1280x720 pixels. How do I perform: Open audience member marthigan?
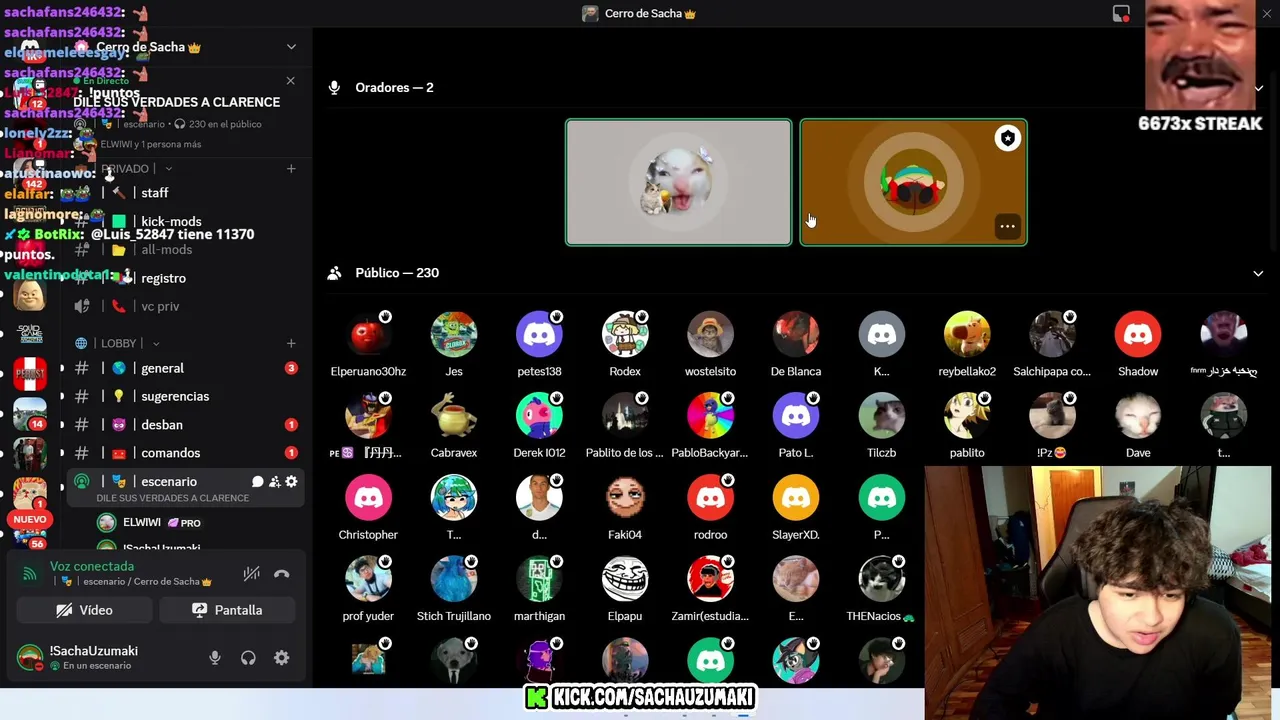pyautogui.click(x=539, y=590)
